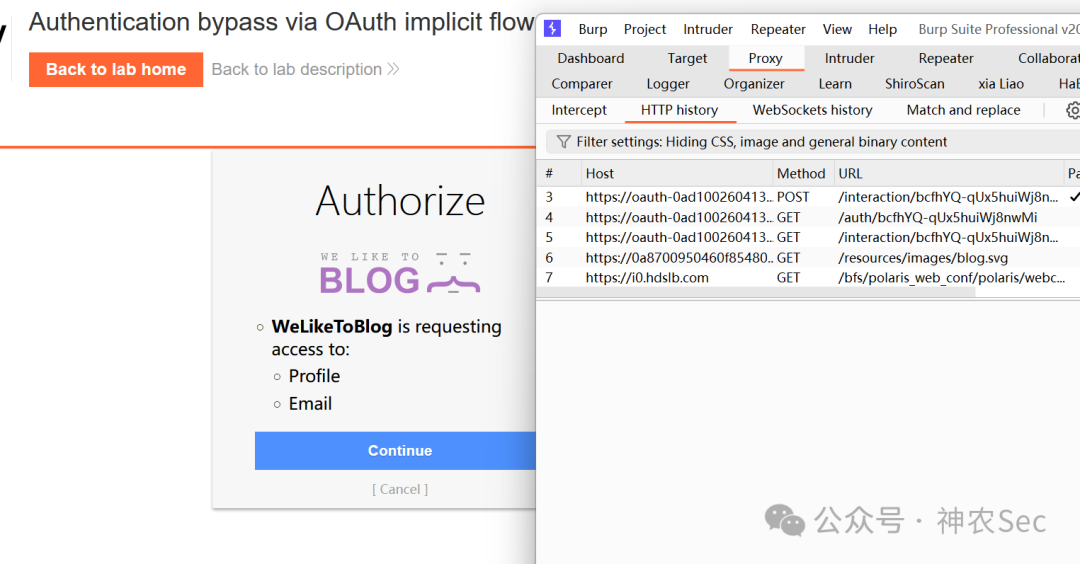
Task: Open the Learn tab
Action: click(835, 83)
